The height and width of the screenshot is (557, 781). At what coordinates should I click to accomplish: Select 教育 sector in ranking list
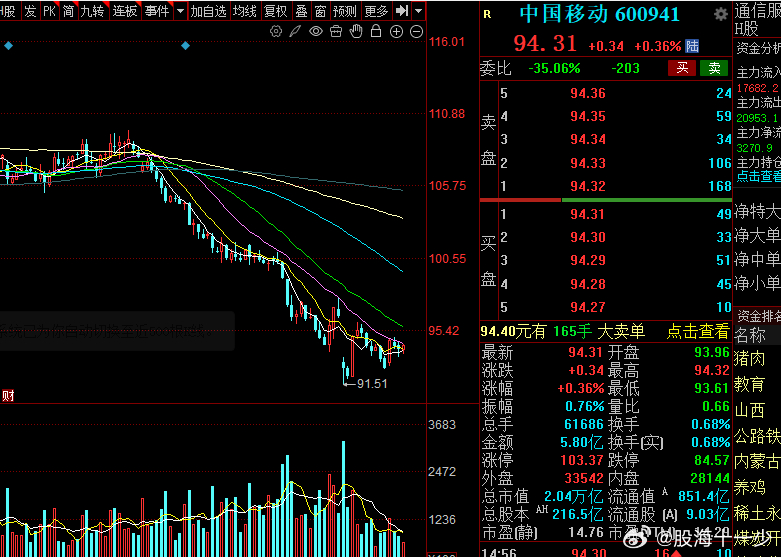click(x=750, y=384)
